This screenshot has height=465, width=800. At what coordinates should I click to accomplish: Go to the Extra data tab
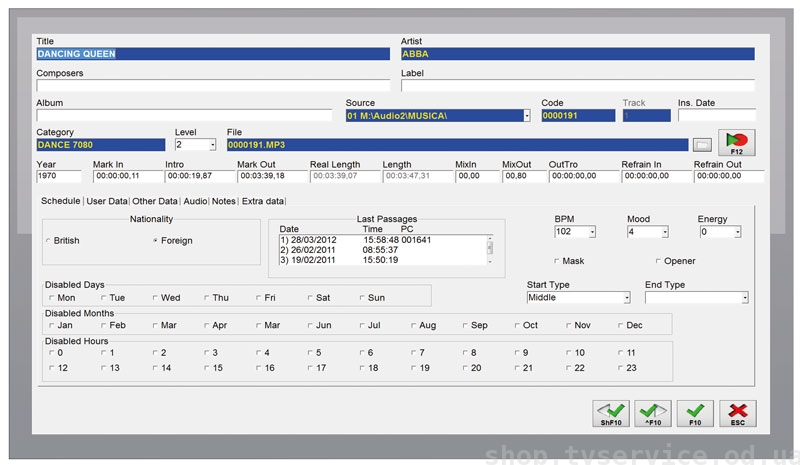click(262, 201)
